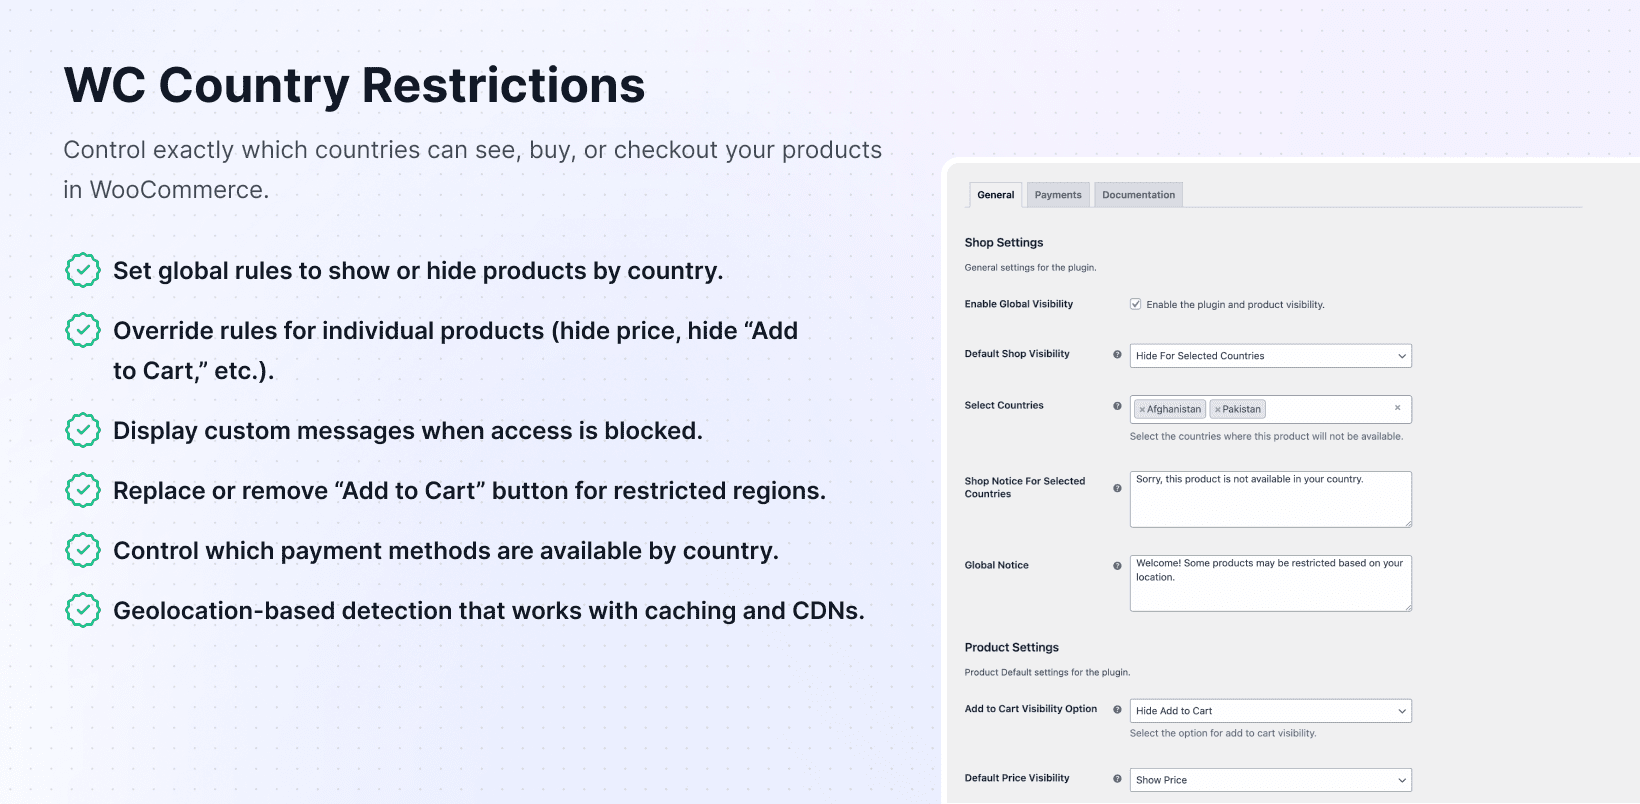Open the Documentation tab
The height and width of the screenshot is (804, 1640).
click(1138, 195)
